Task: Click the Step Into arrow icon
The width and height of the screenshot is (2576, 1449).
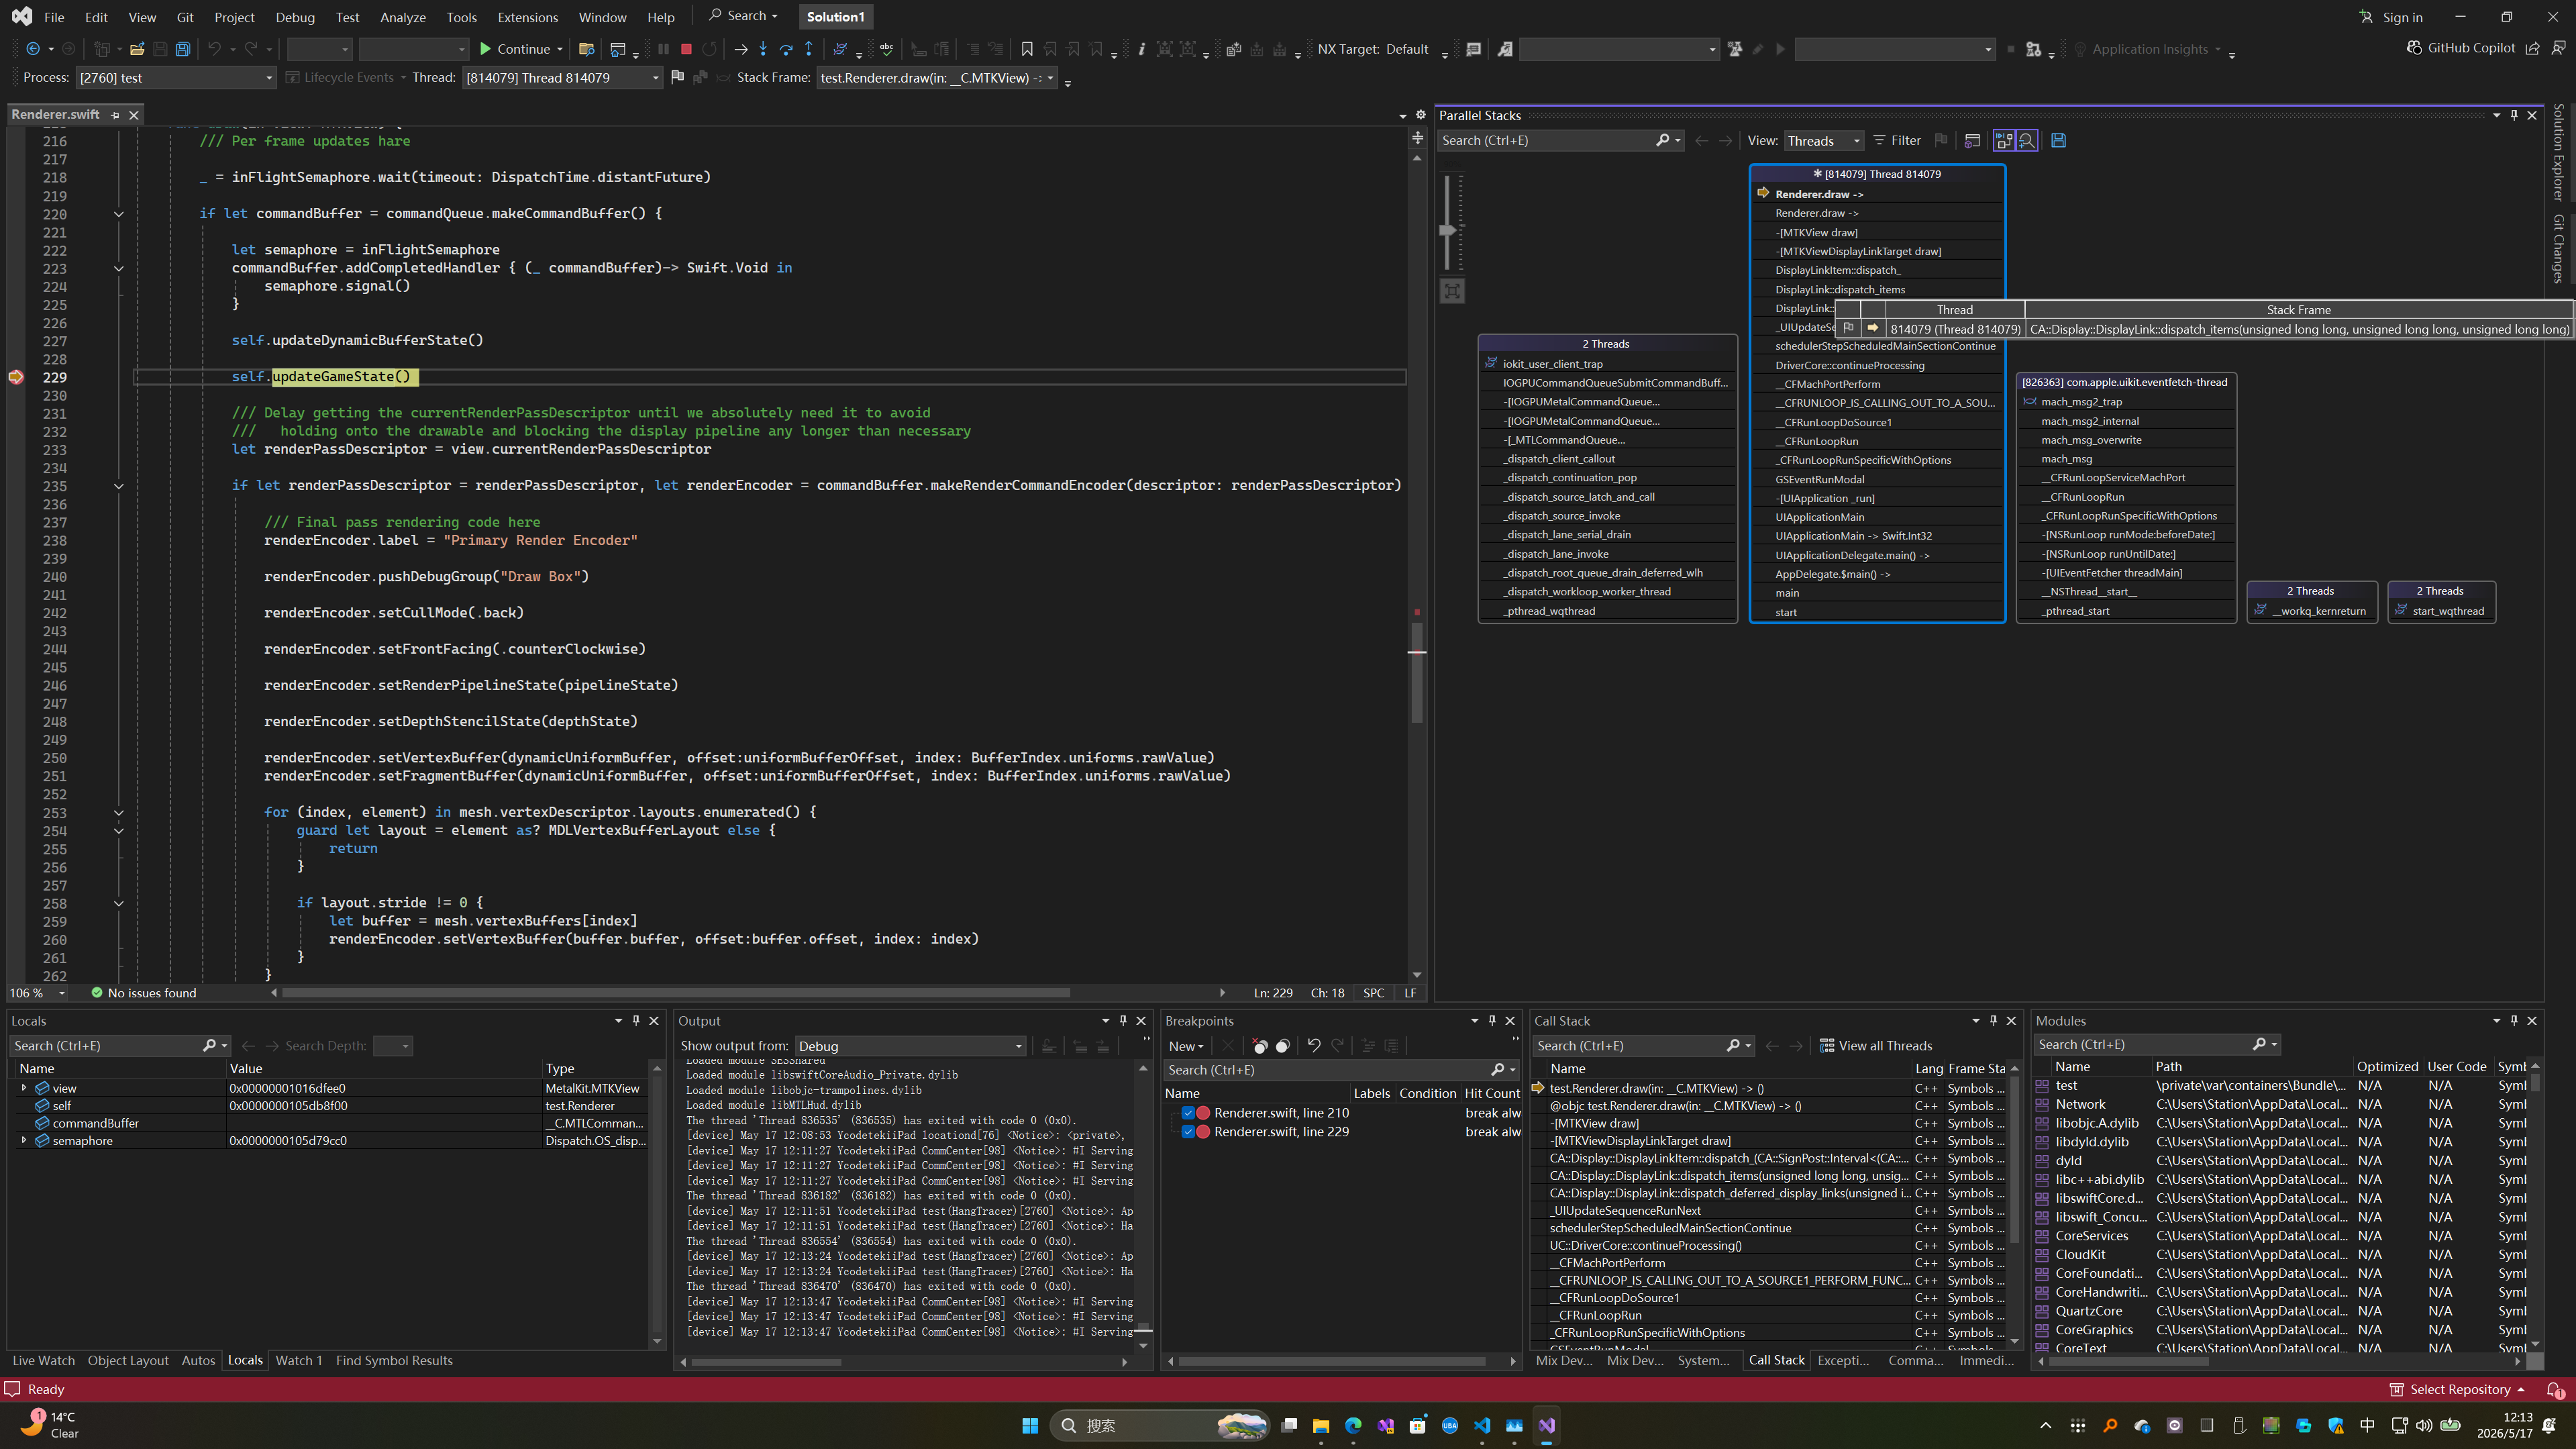Action: click(x=763, y=49)
